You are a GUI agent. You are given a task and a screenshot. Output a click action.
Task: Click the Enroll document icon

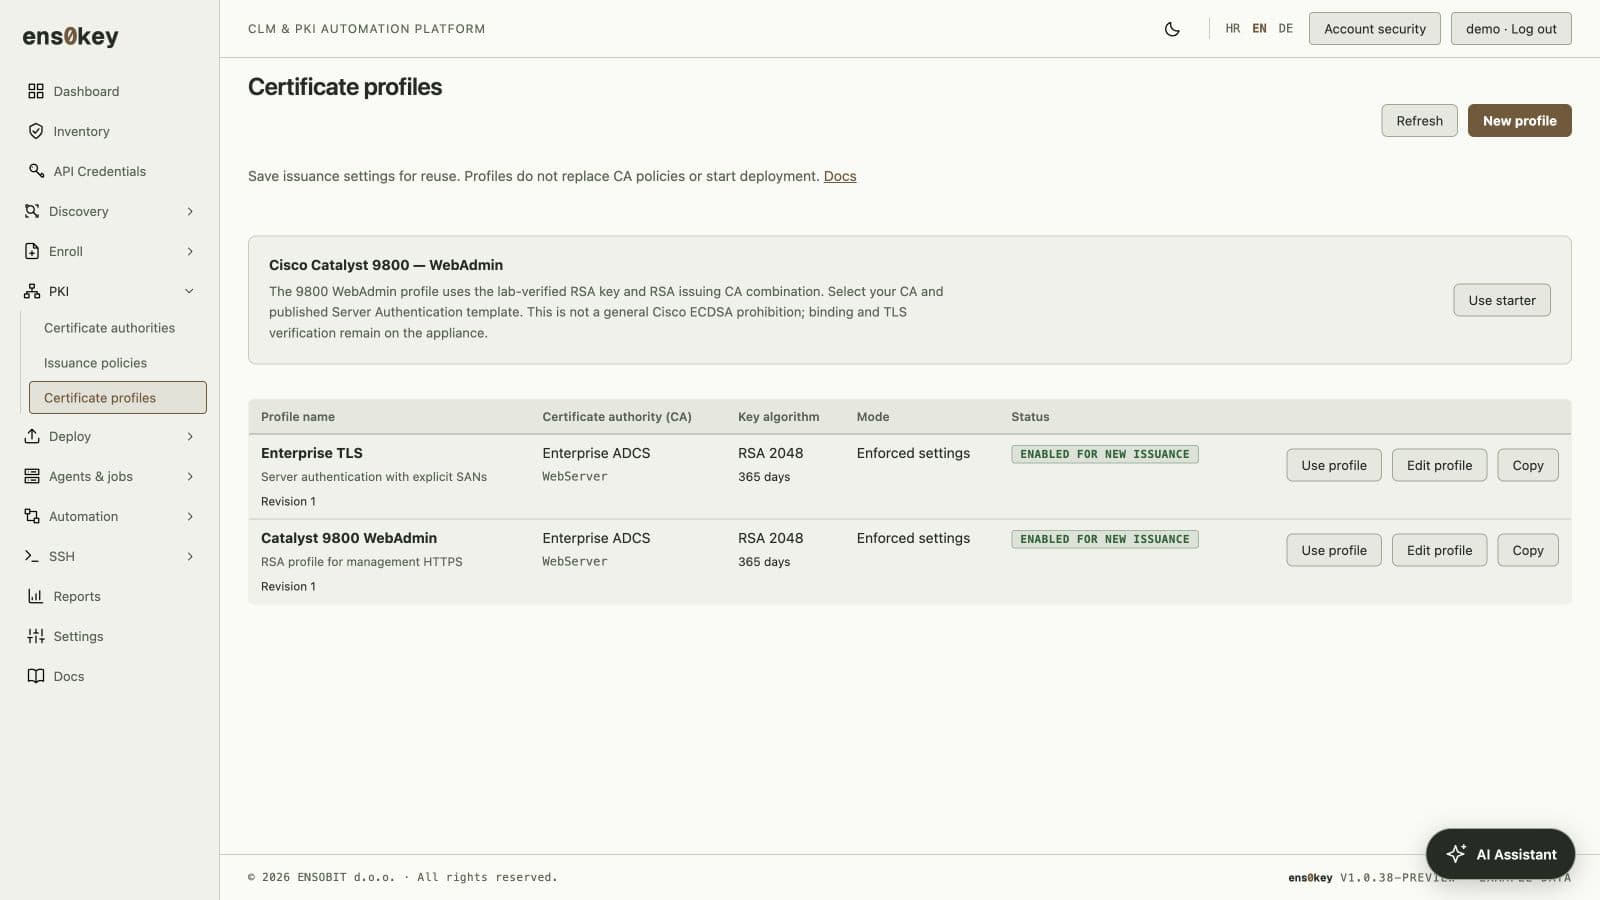click(32, 251)
